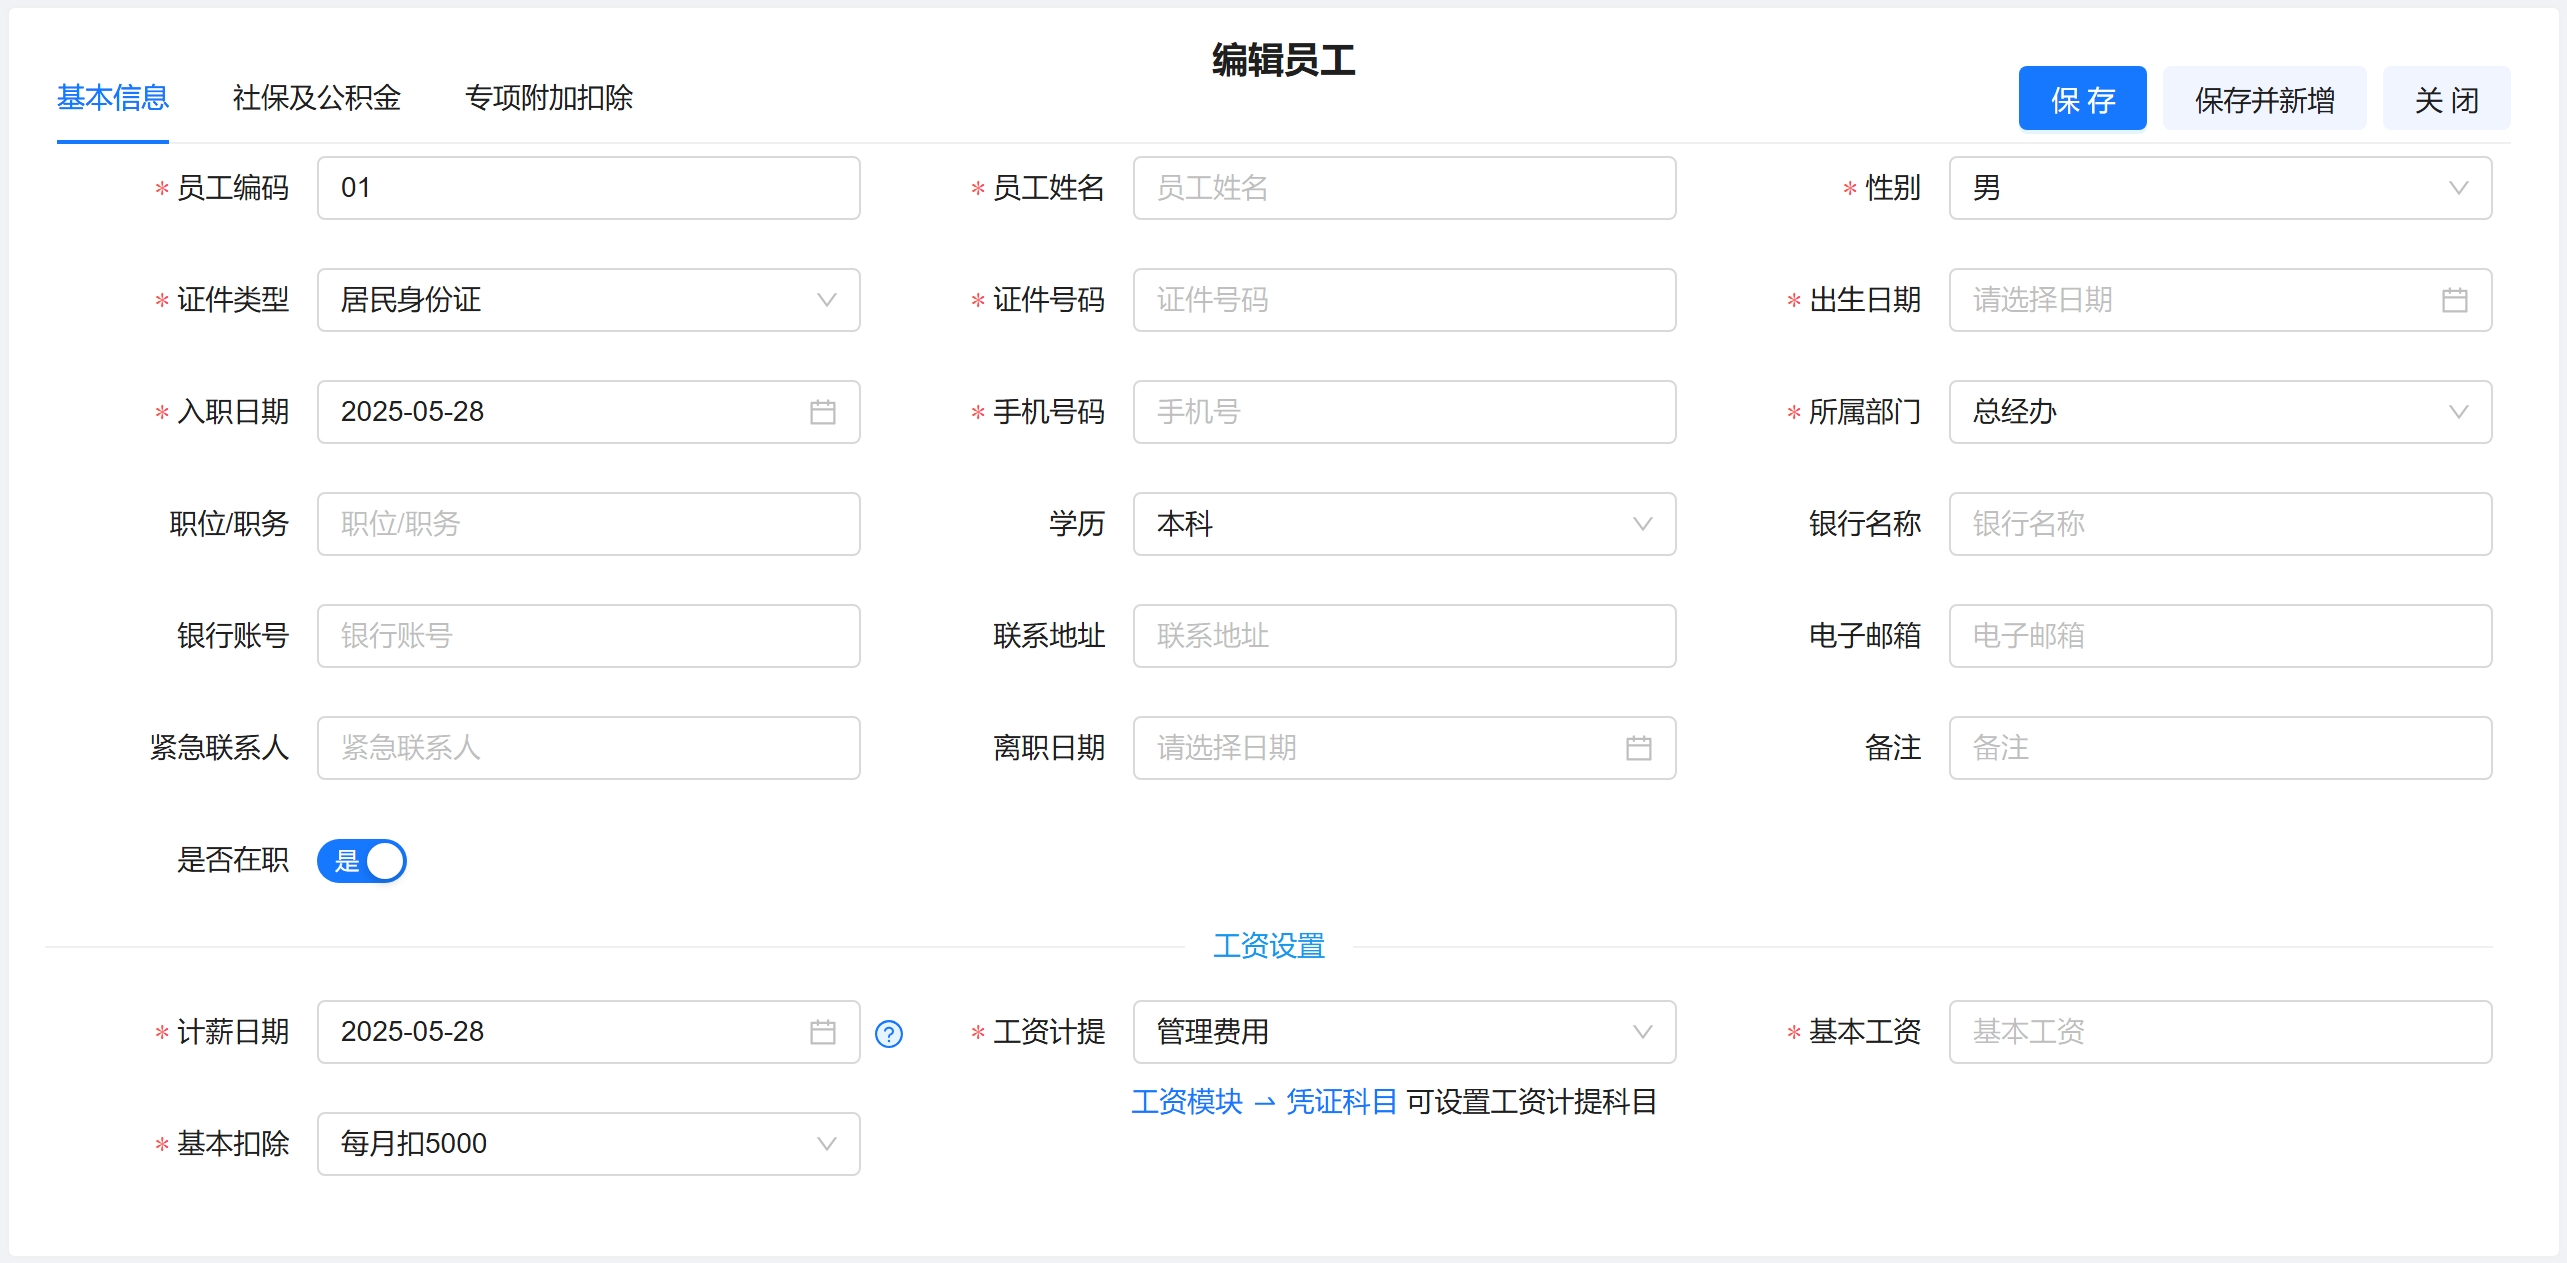Click the calendar icon in 离职日期 field

point(1638,748)
